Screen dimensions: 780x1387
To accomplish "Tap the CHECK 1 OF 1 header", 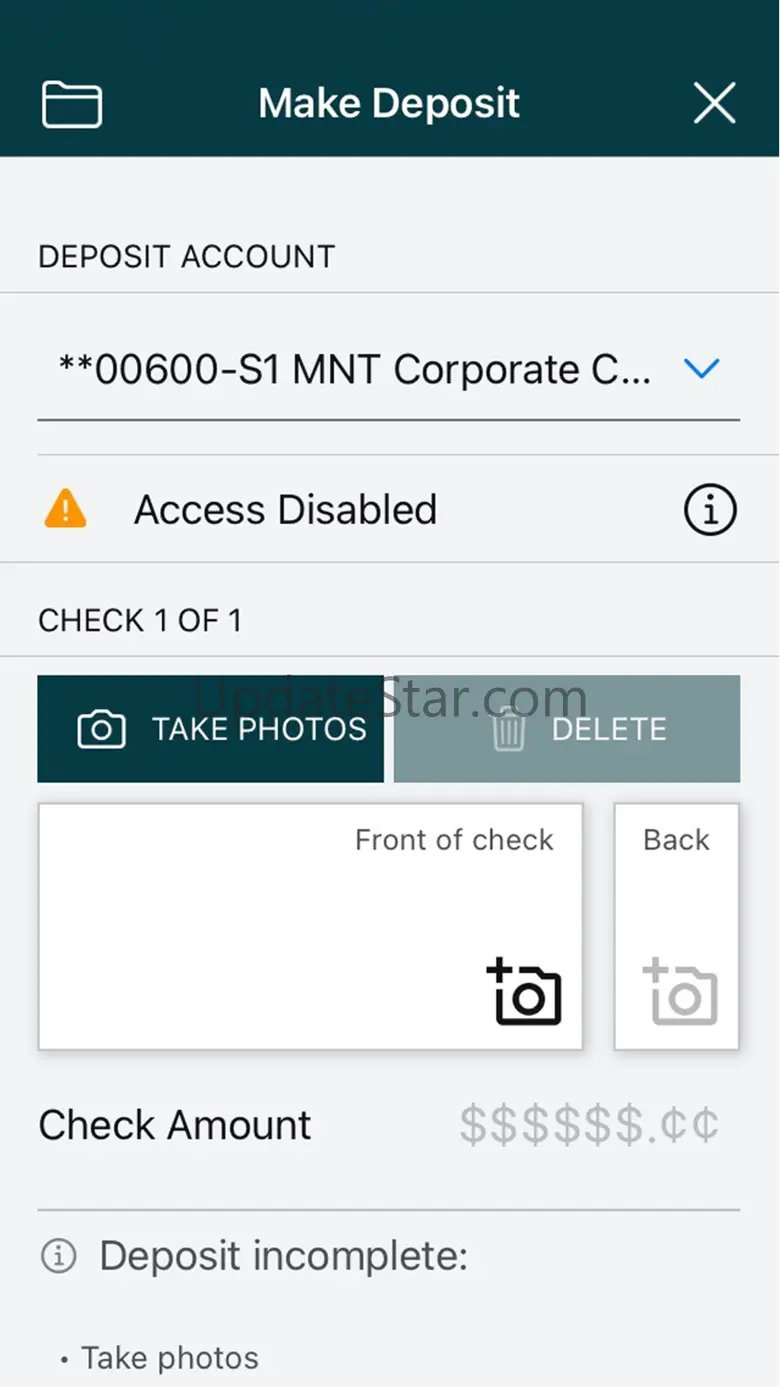I will point(140,621).
